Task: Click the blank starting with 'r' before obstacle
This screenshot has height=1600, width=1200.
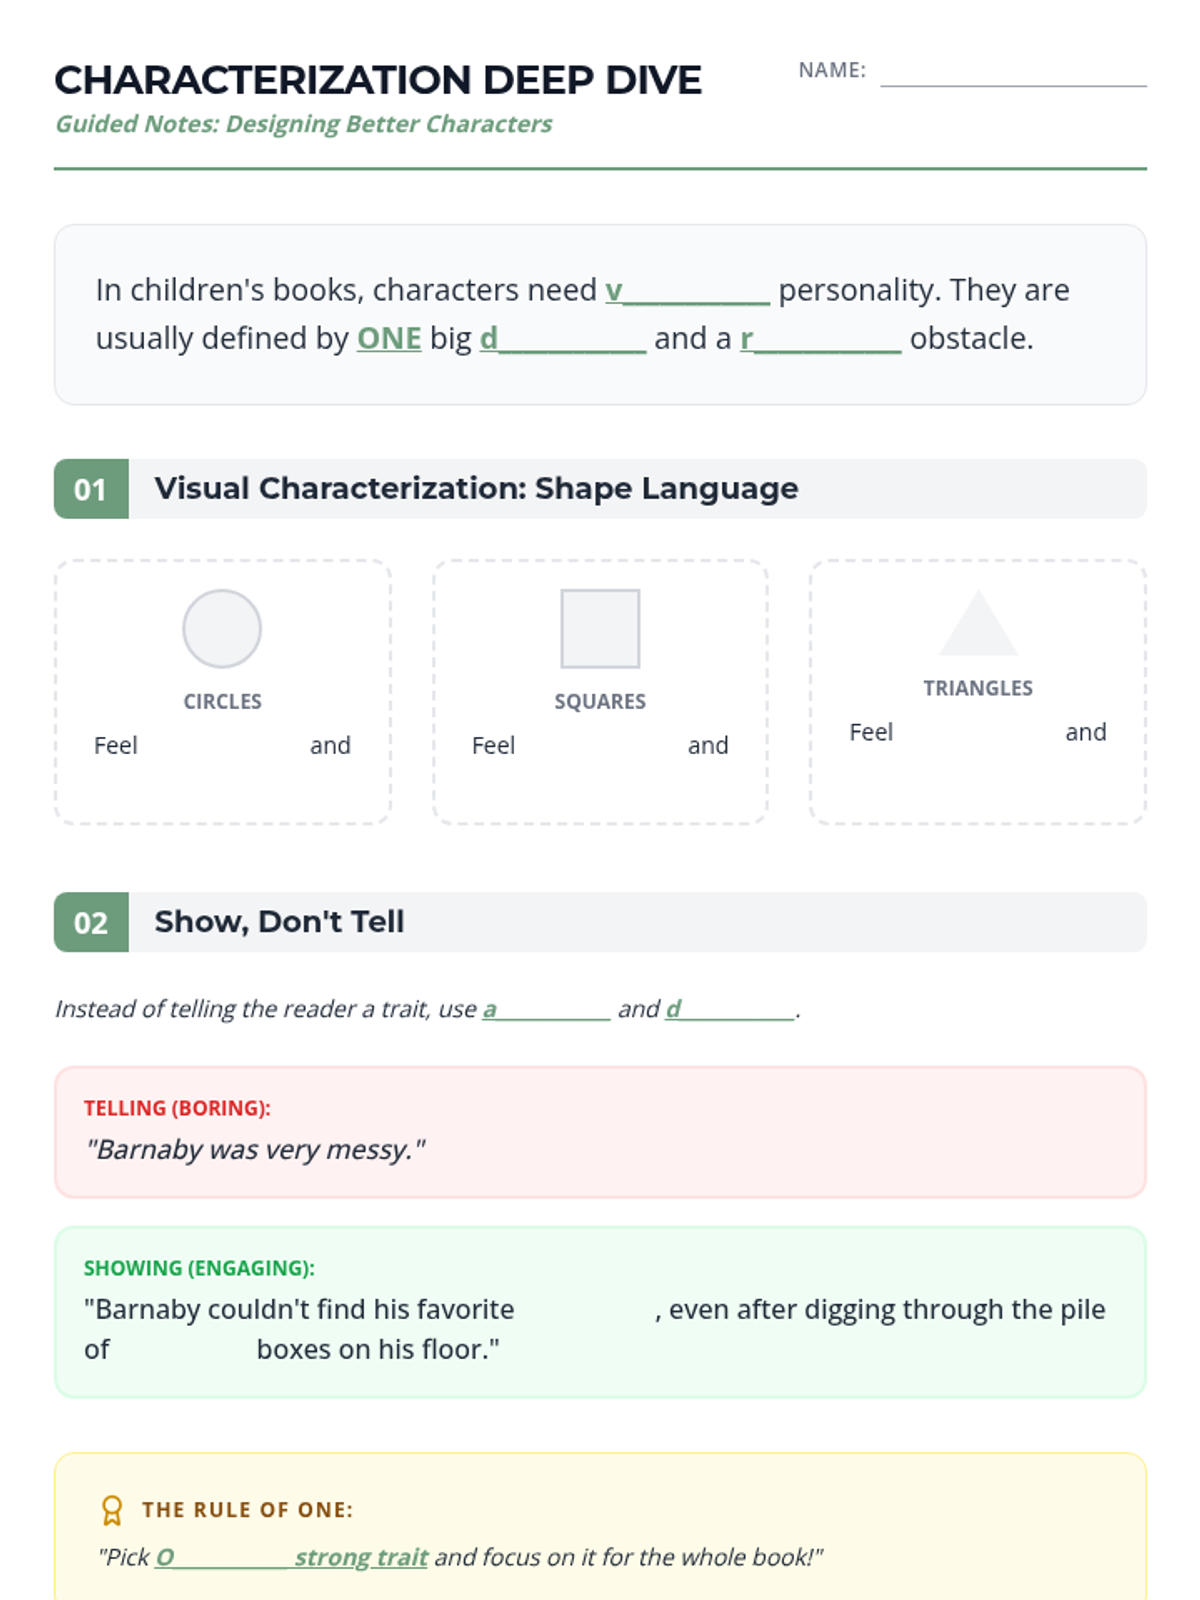Action: [821, 339]
